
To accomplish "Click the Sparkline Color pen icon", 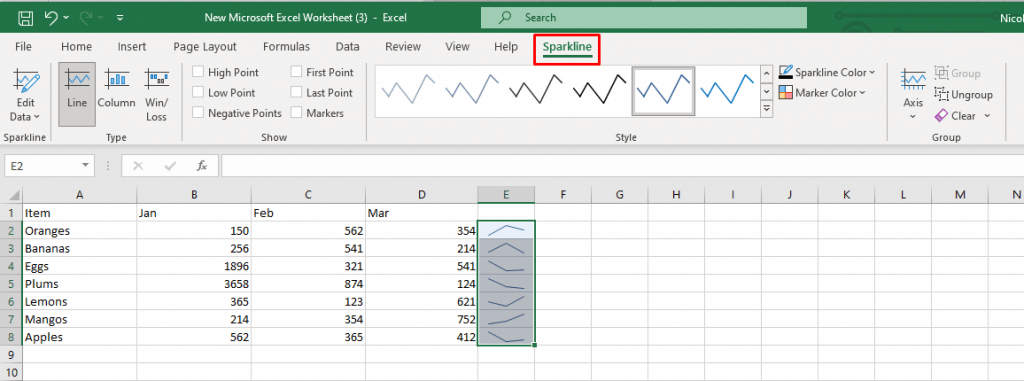I will point(786,73).
